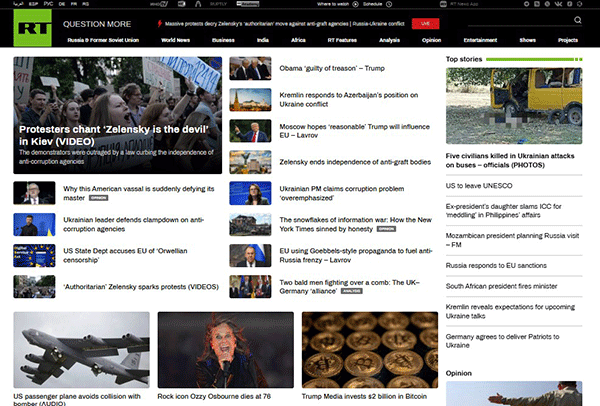Viewport: 600px width, 406px height.
Task: Open 'Protesters chant Zelensky is the devil' headline
Action: pos(114,135)
